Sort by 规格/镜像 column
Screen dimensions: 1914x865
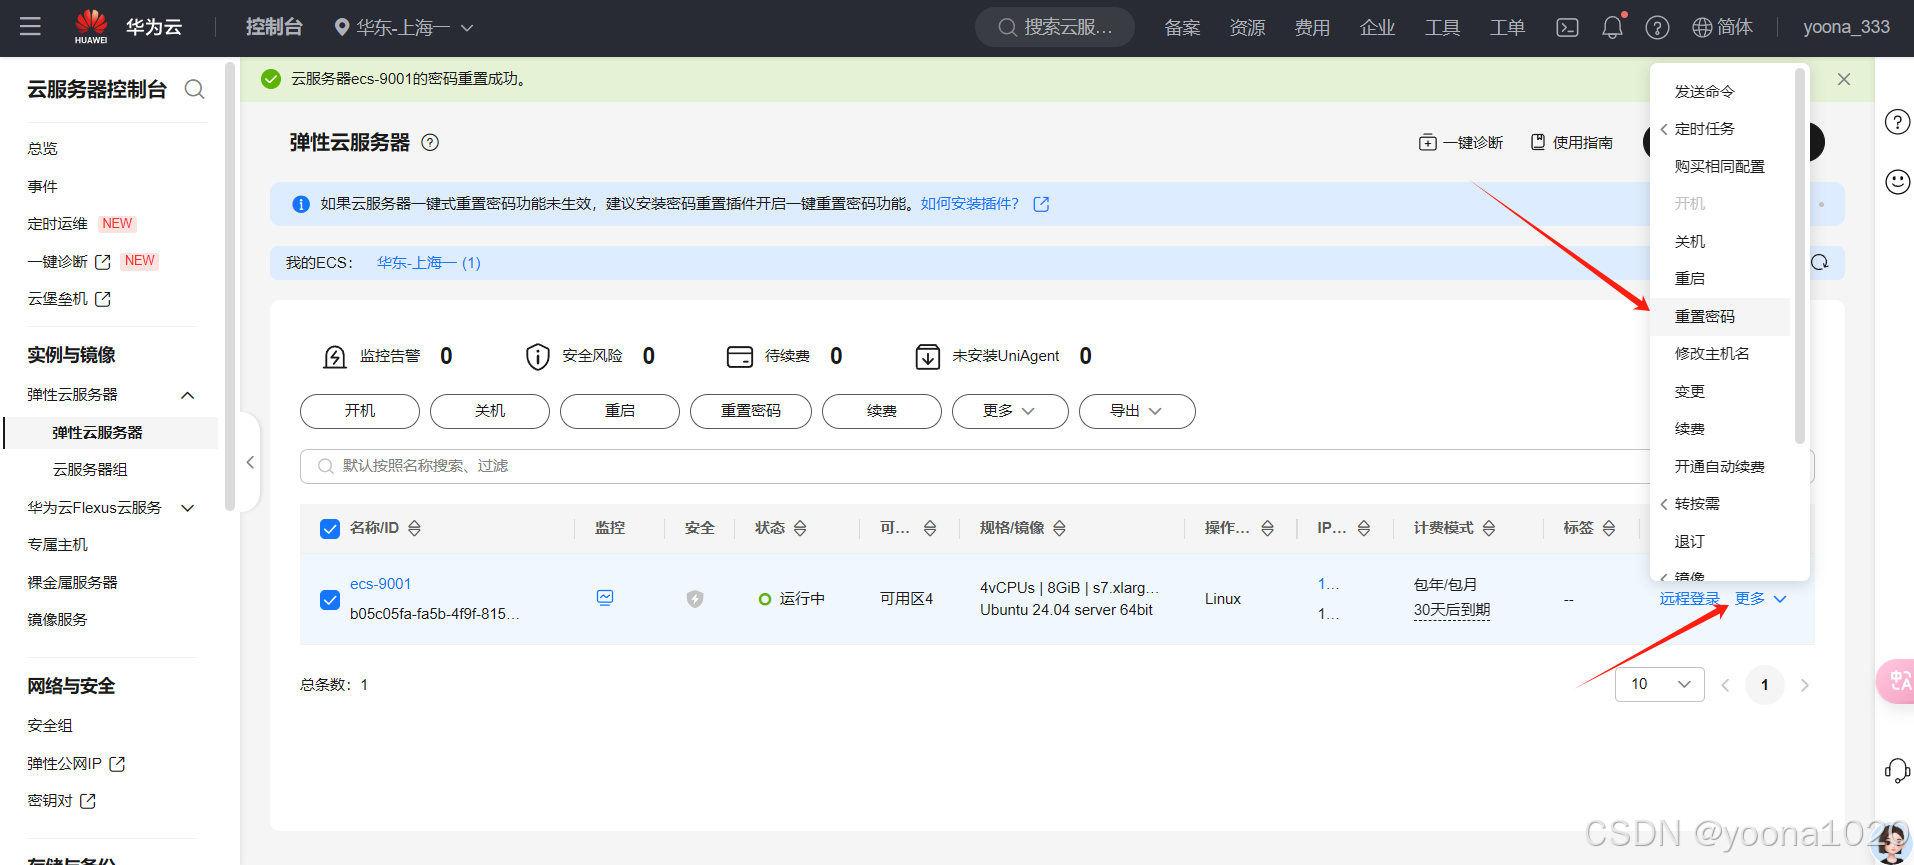tap(1059, 528)
